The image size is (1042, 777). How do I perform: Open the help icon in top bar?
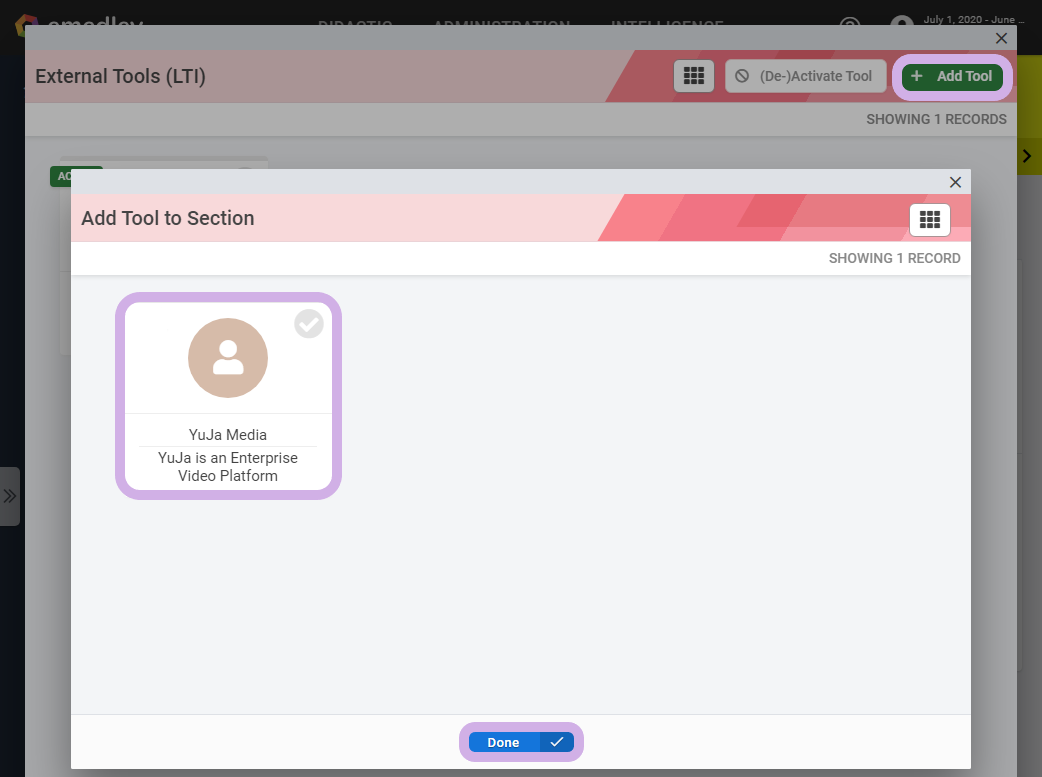850,25
